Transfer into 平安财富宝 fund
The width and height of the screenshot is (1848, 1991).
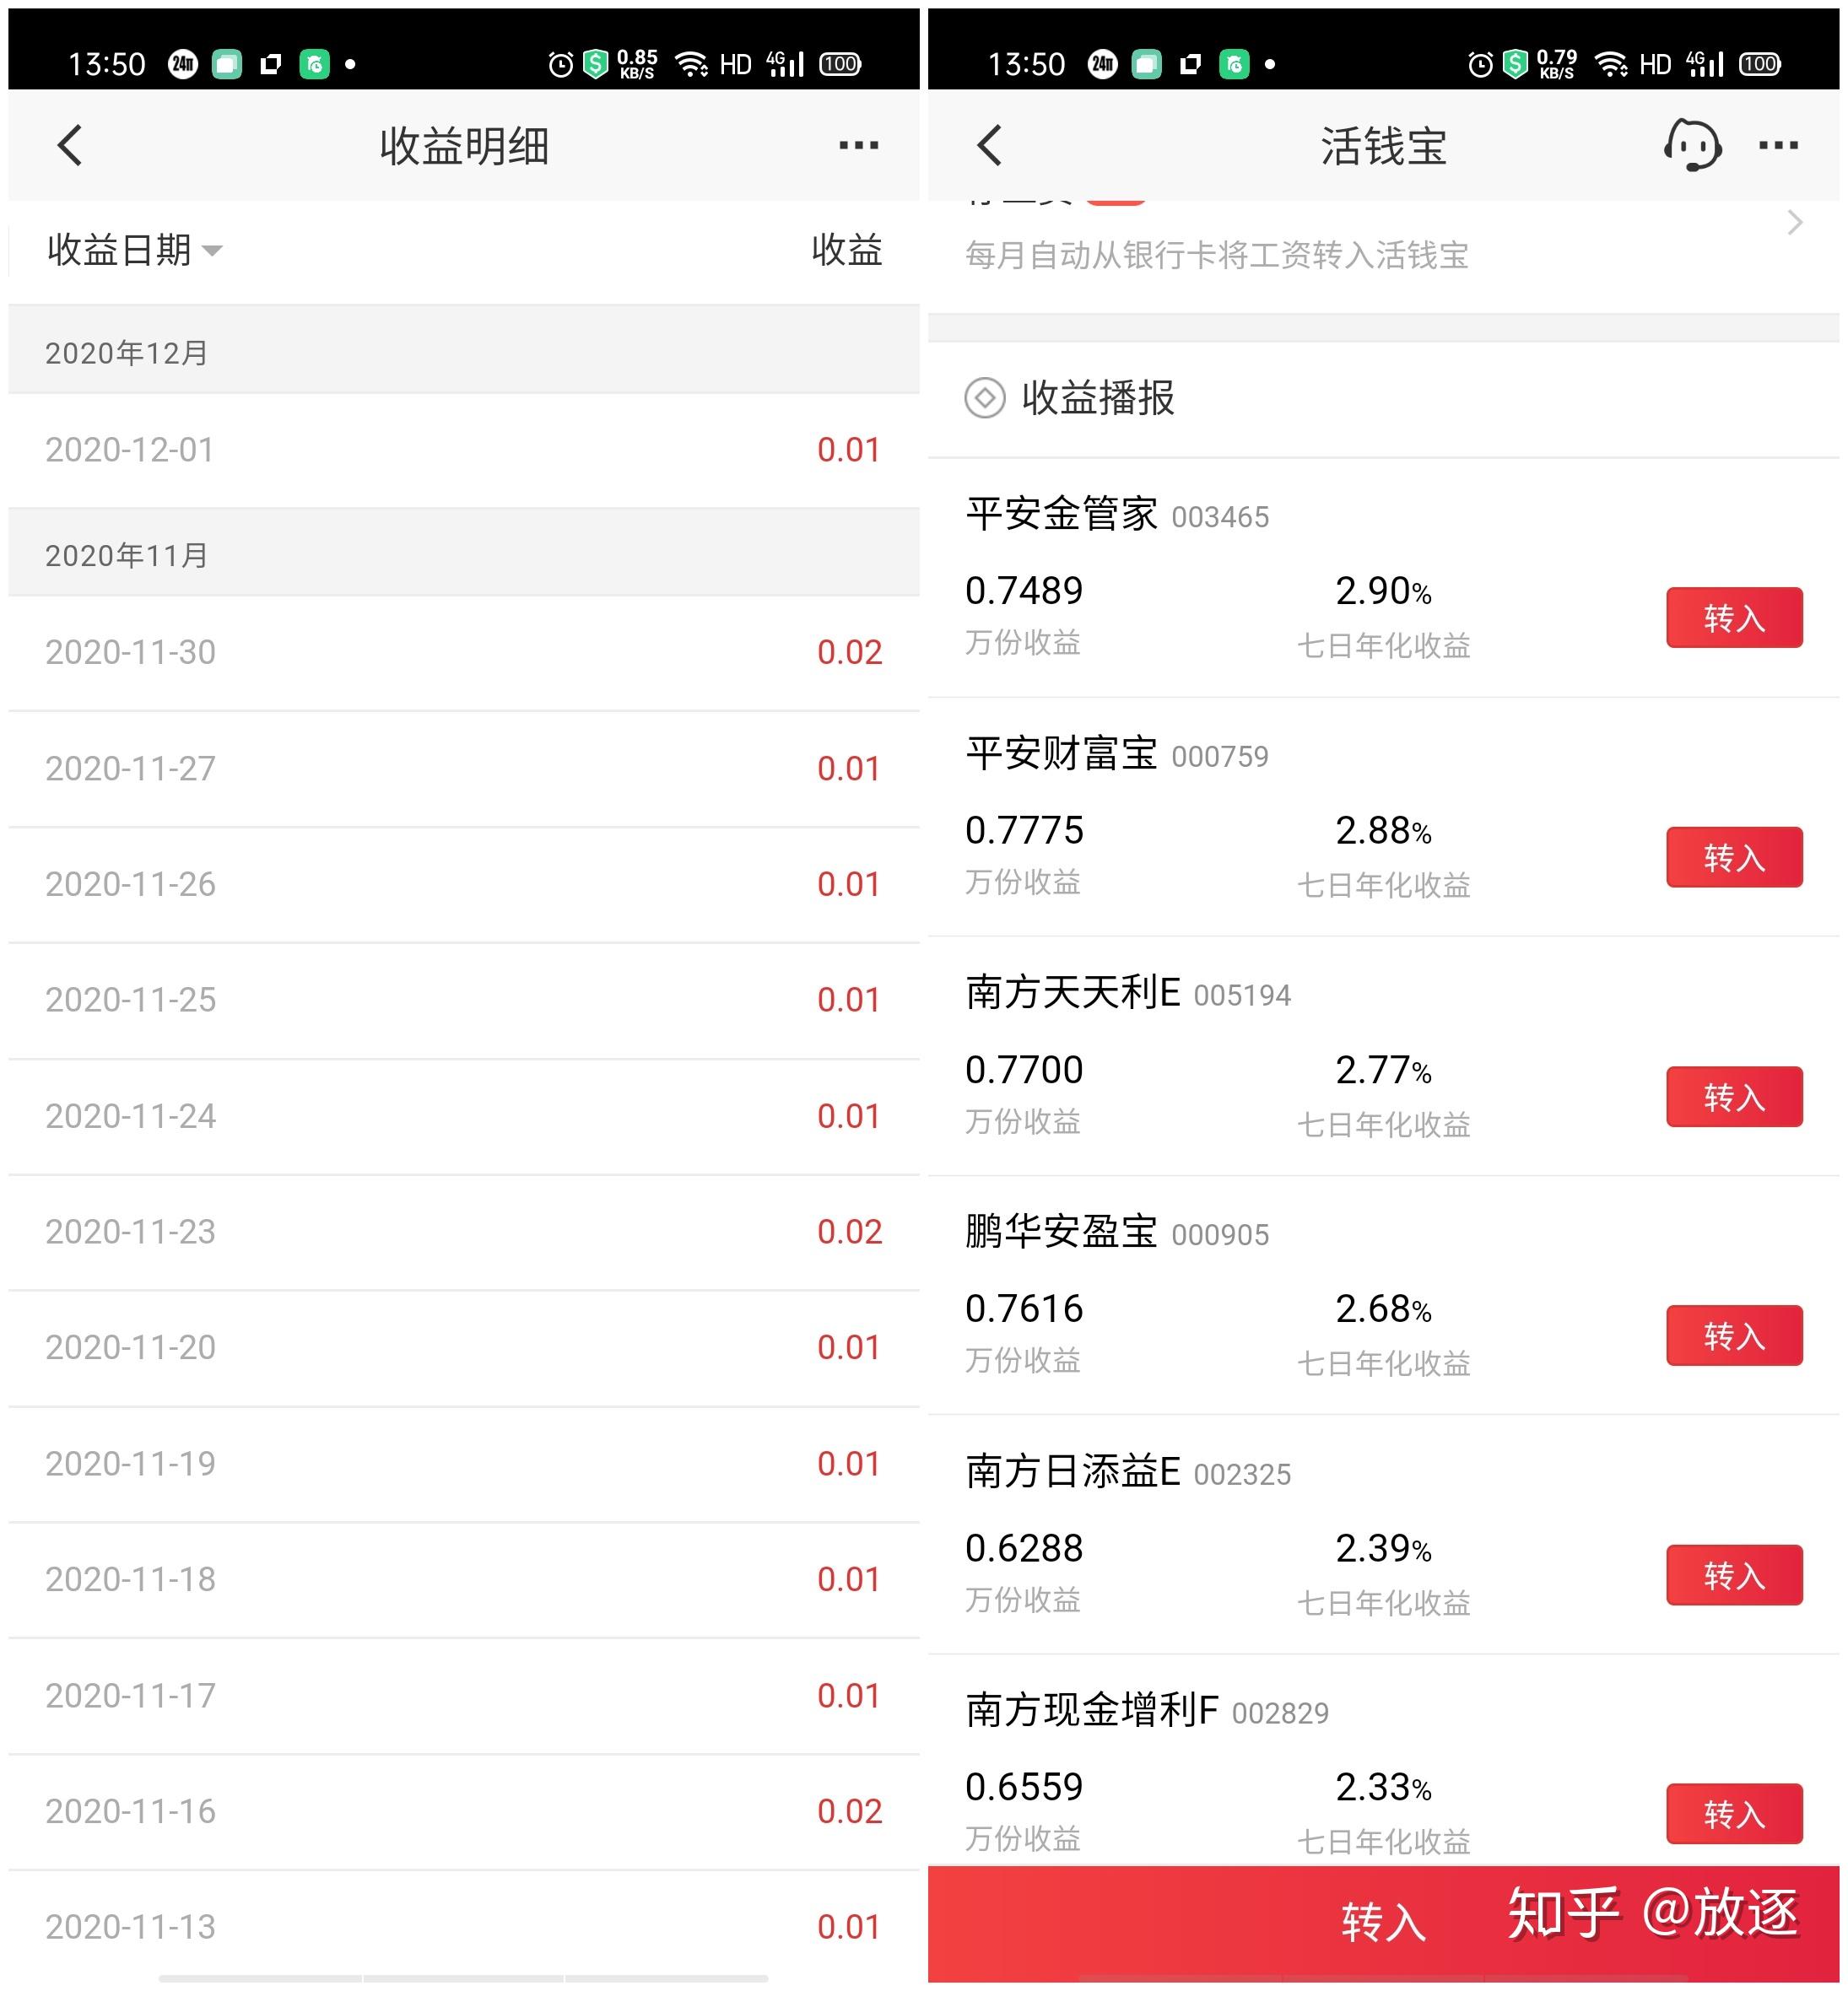coord(1733,857)
